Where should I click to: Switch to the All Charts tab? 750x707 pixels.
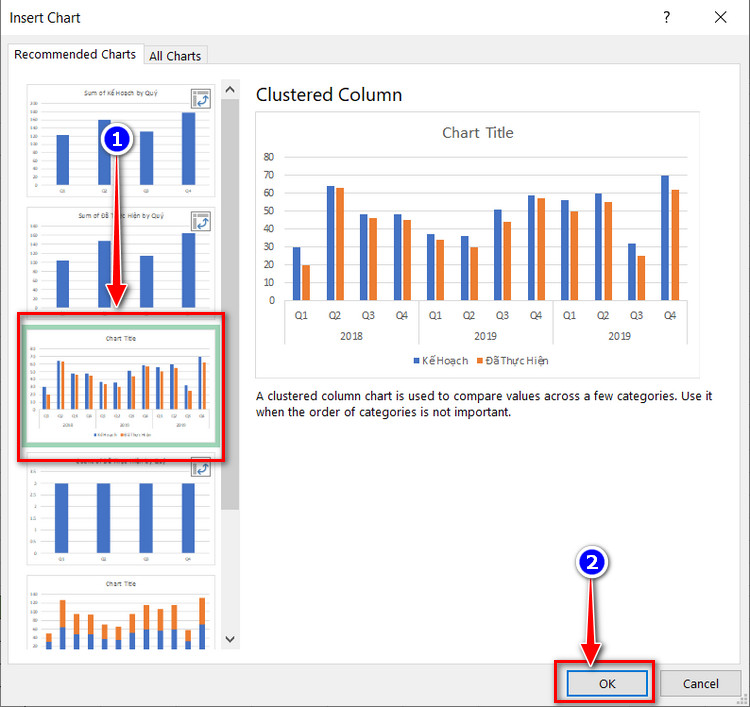pos(175,56)
